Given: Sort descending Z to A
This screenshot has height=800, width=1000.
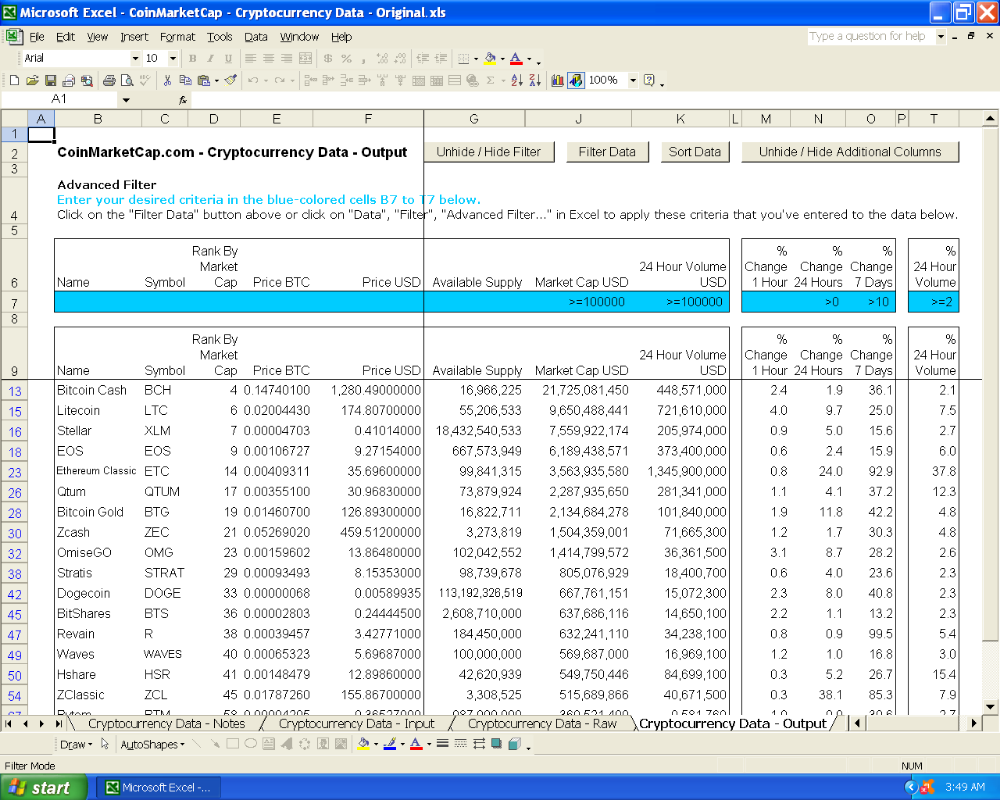Looking at the screenshot, I should (x=534, y=80).
